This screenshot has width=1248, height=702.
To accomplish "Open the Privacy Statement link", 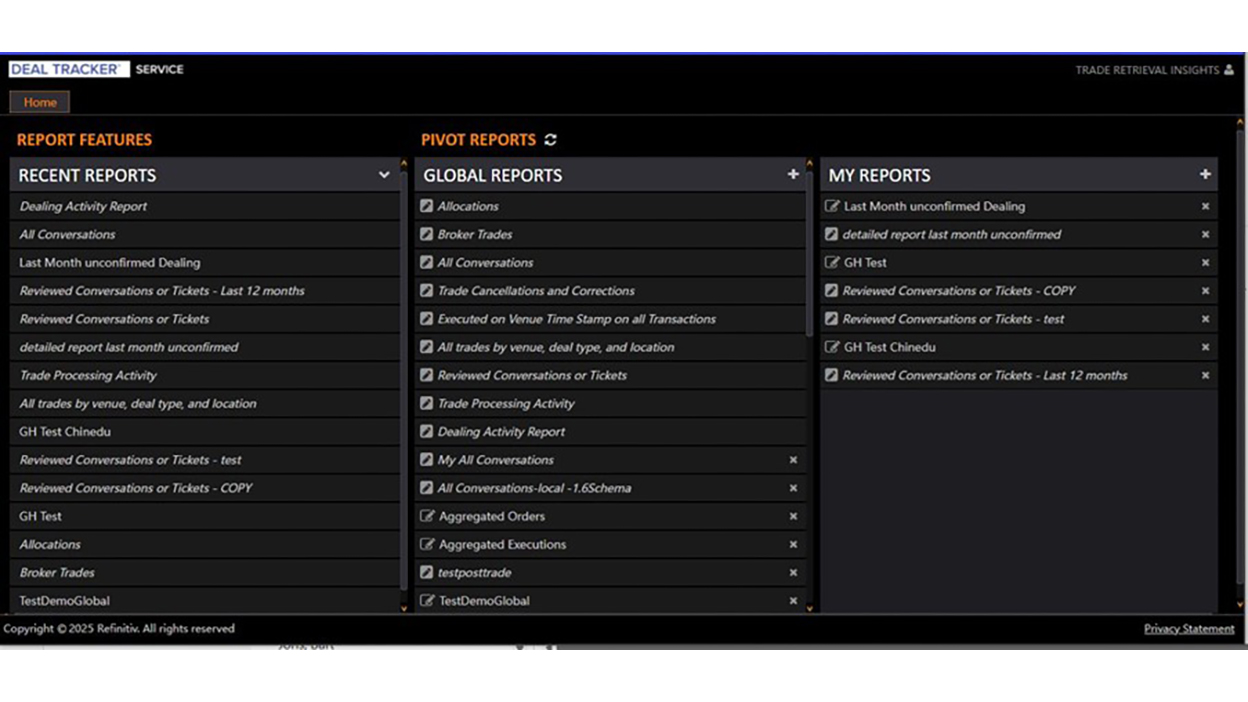I will coord(1189,629).
